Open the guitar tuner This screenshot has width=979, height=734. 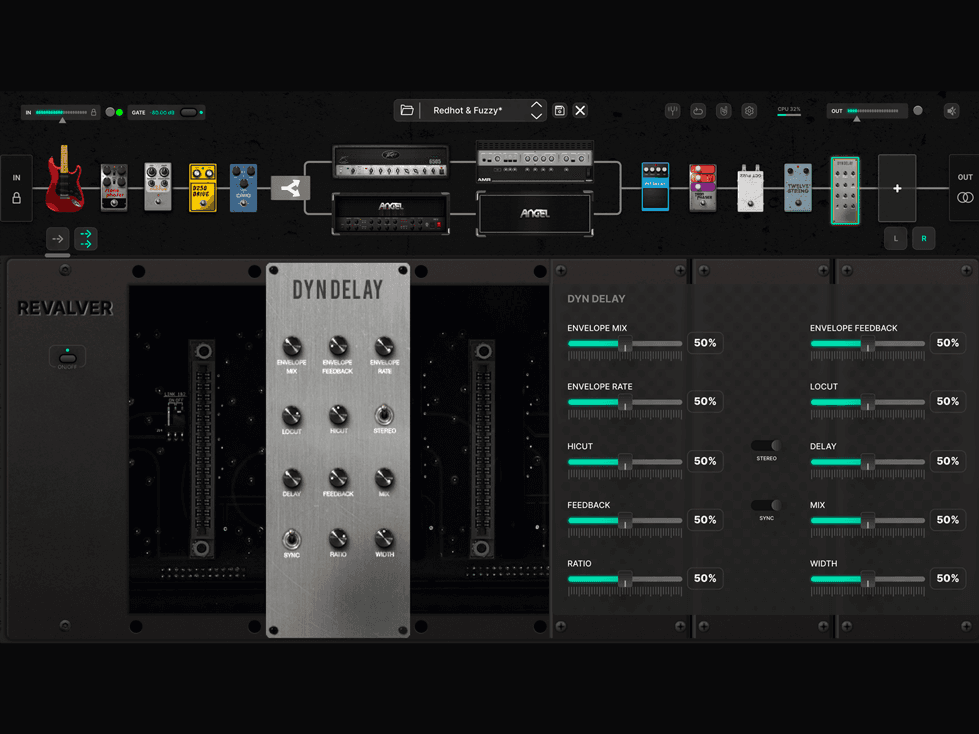(x=673, y=110)
